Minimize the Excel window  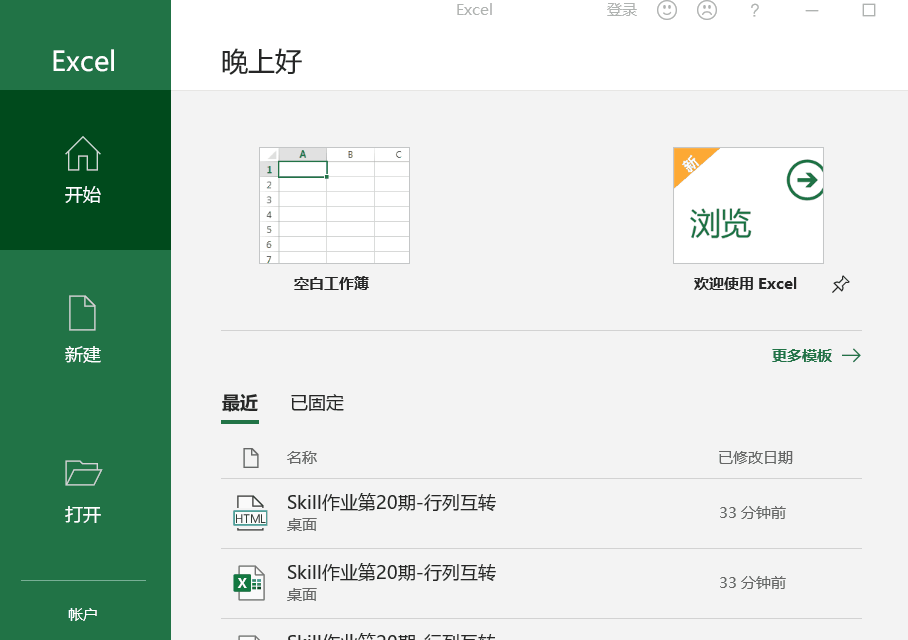click(x=812, y=10)
